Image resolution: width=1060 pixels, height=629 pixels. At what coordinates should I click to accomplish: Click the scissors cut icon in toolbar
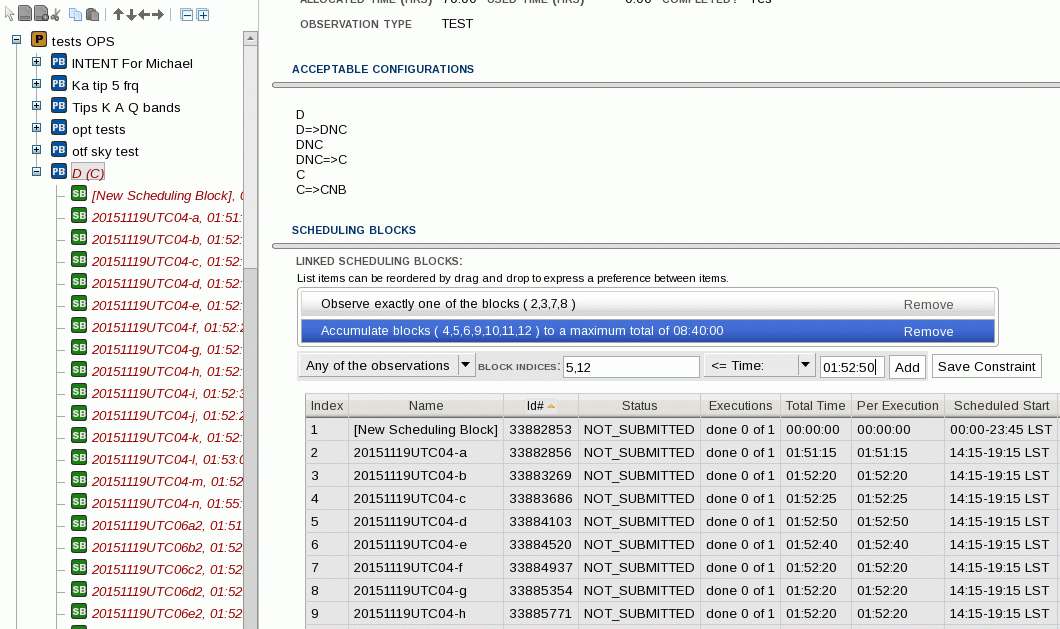[x=55, y=14]
